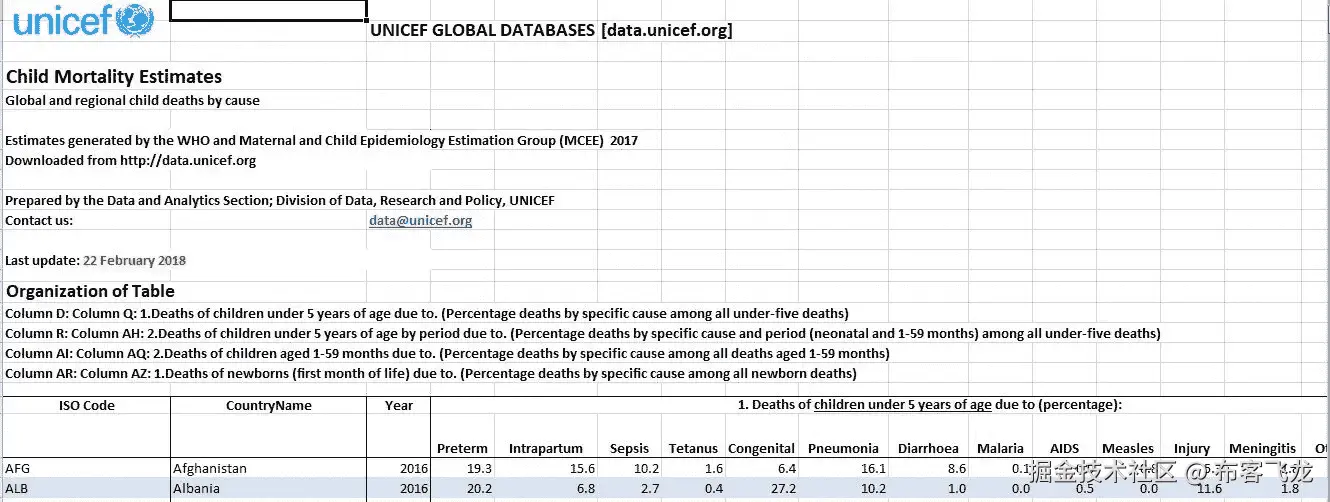The image size is (1330, 502).
Task: Select 'Prepared by the Data and Analytics Section' line
Action: click(x=280, y=201)
